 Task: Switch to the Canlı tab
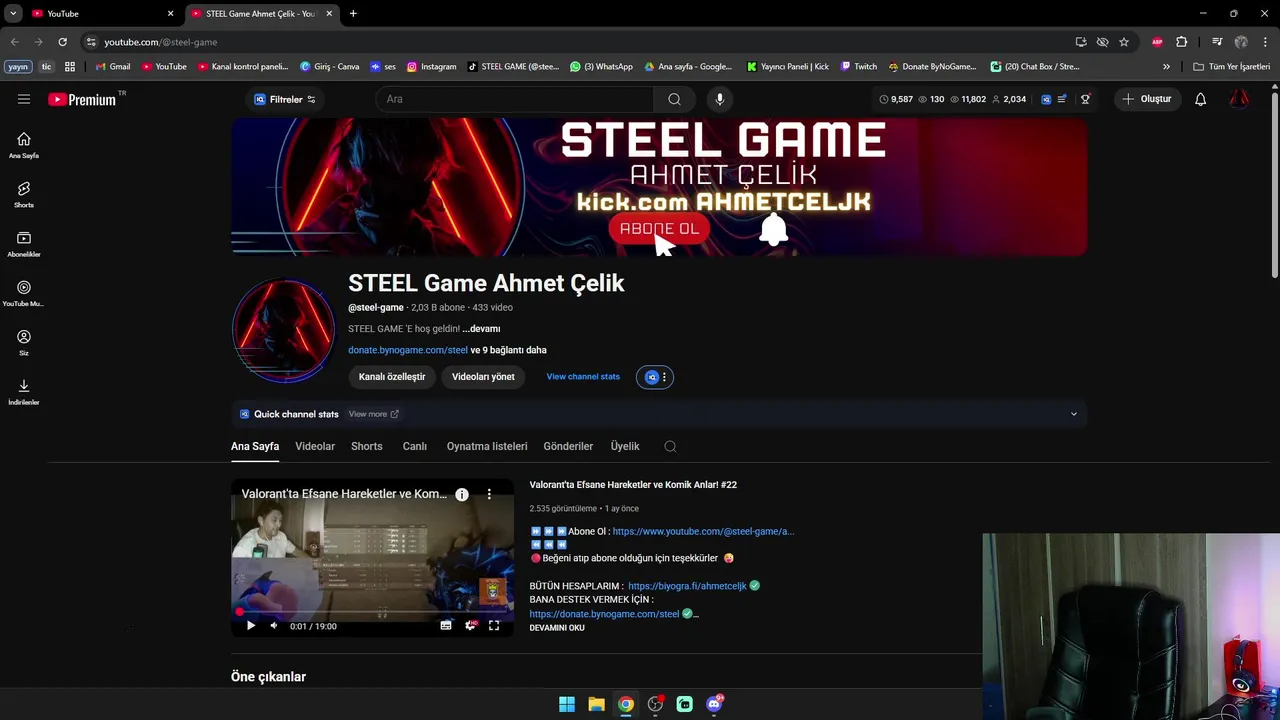tap(415, 446)
